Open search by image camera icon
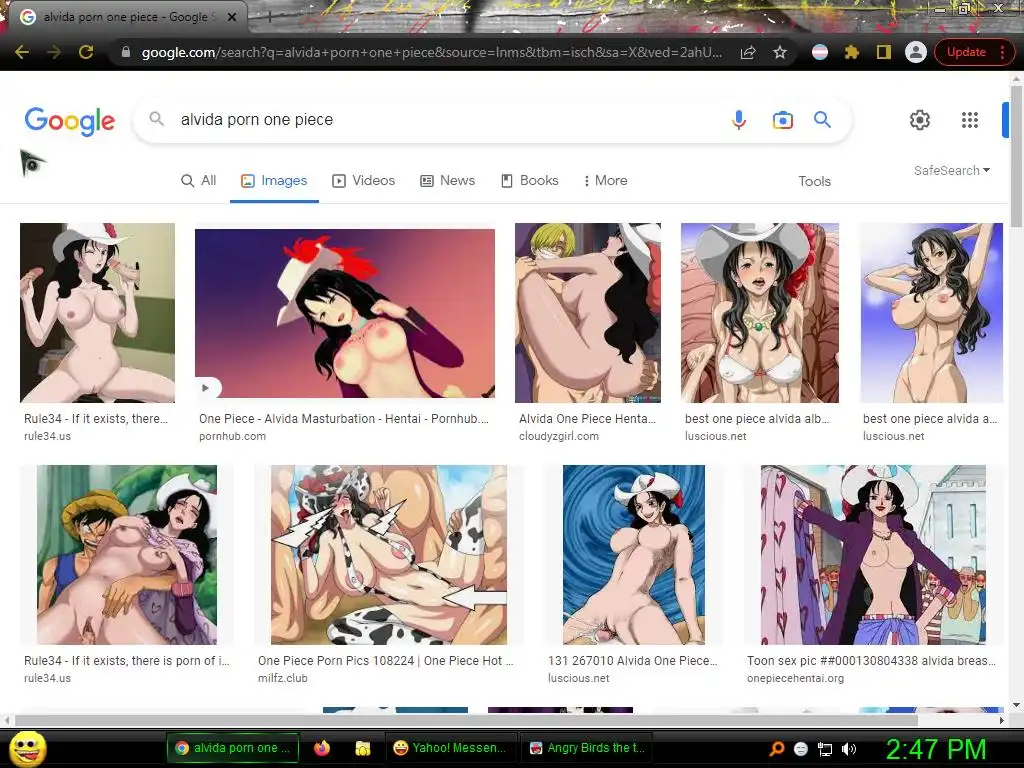Screen dimensions: 1024x768 [x=782, y=120]
